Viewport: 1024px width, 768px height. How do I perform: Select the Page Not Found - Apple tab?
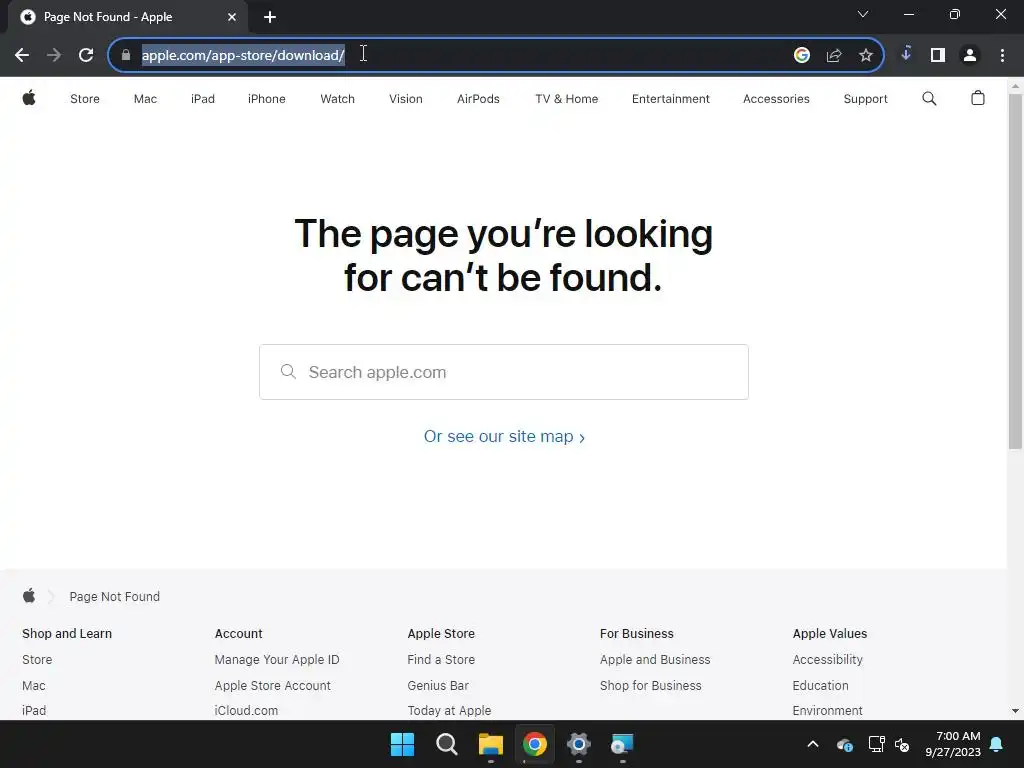click(x=128, y=17)
